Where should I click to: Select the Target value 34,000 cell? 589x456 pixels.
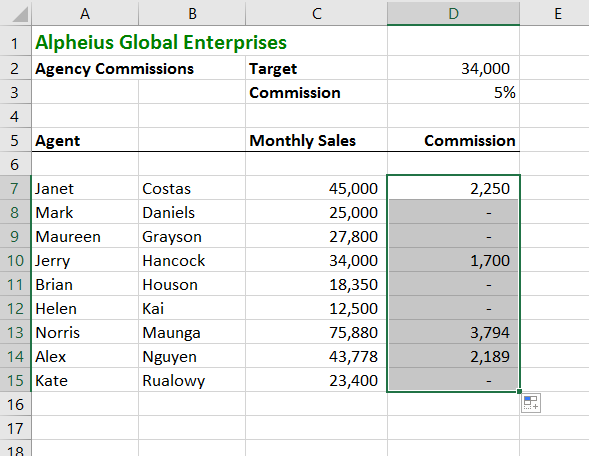coord(453,68)
